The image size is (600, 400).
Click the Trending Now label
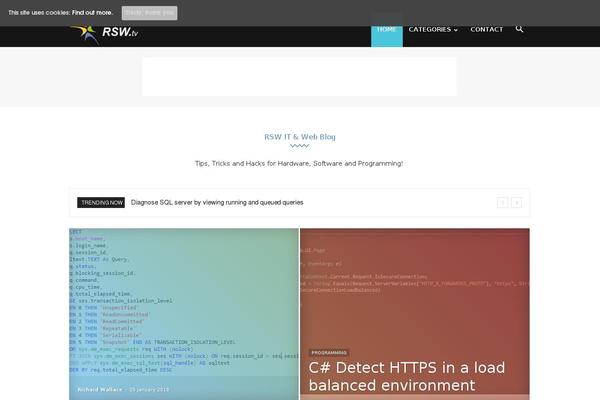tap(101, 202)
